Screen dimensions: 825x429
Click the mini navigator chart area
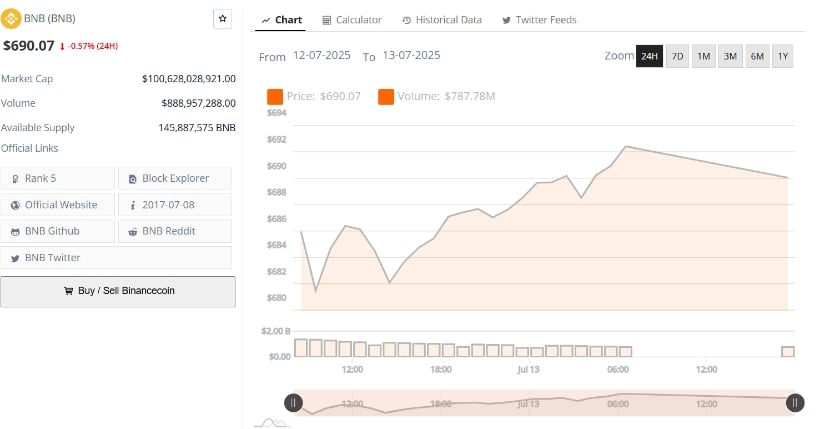click(x=544, y=403)
